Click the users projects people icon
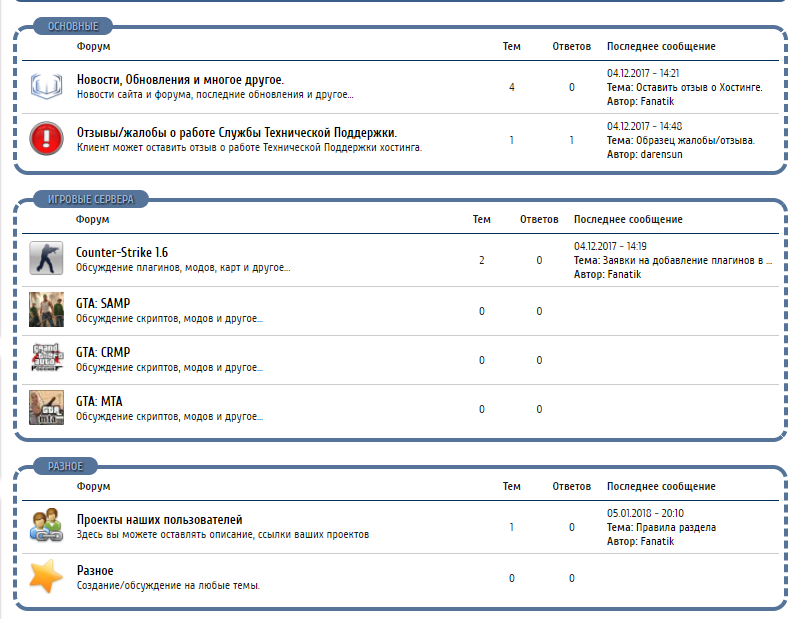The image size is (798, 619). click(45, 525)
